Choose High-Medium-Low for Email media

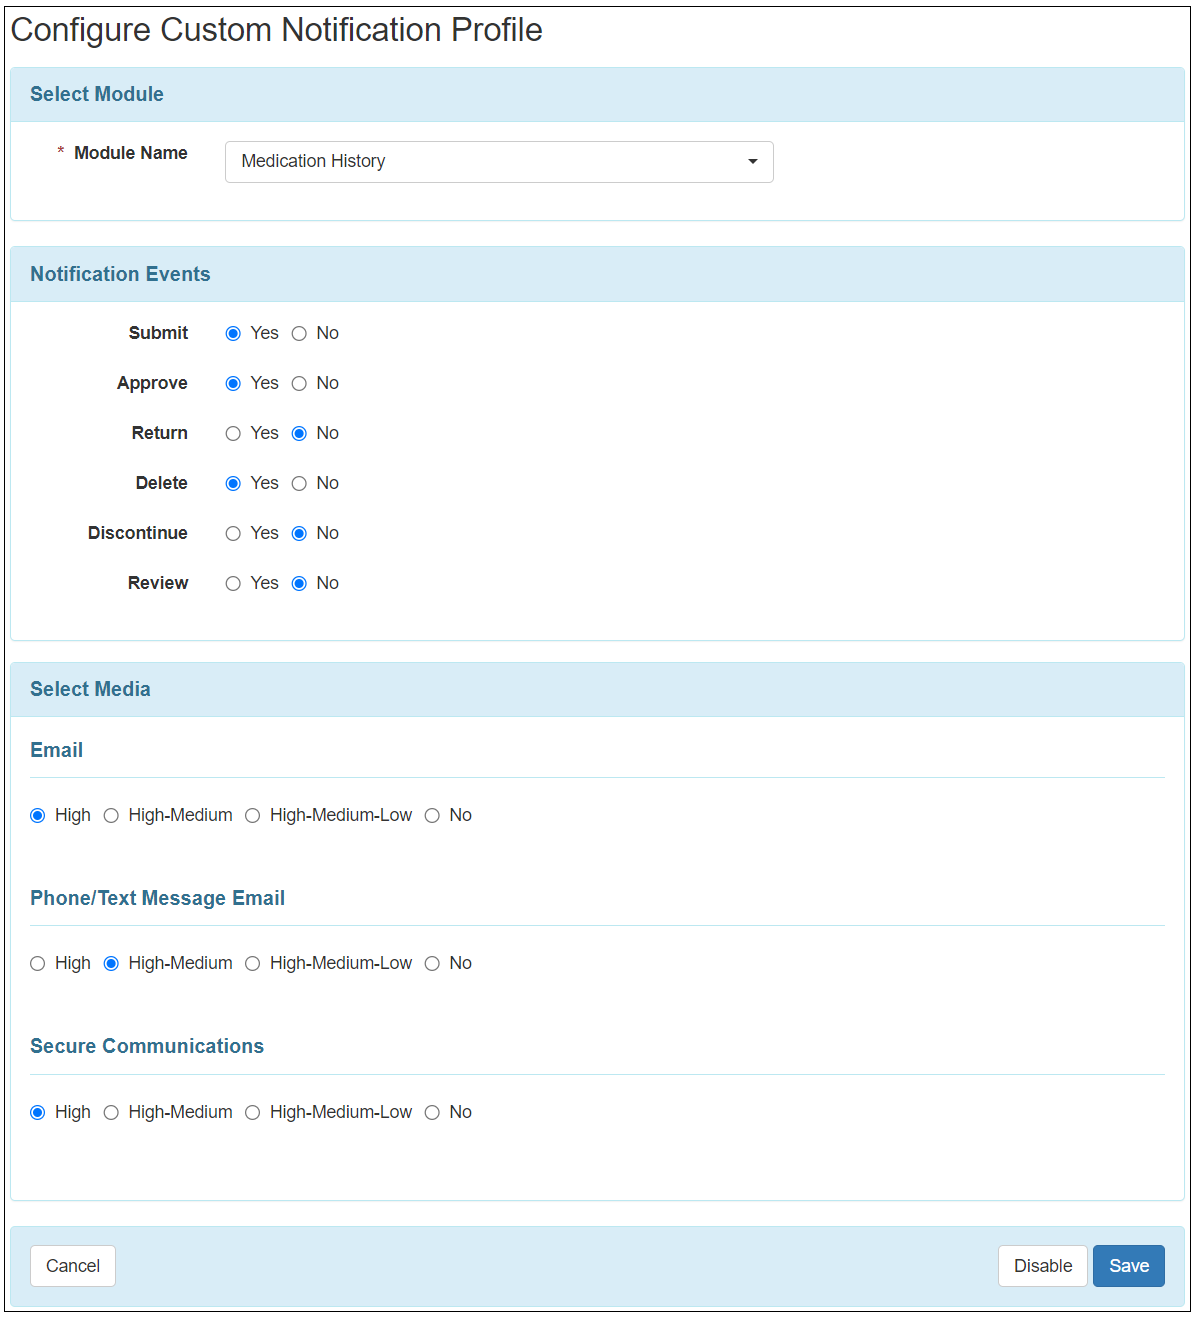(x=253, y=816)
